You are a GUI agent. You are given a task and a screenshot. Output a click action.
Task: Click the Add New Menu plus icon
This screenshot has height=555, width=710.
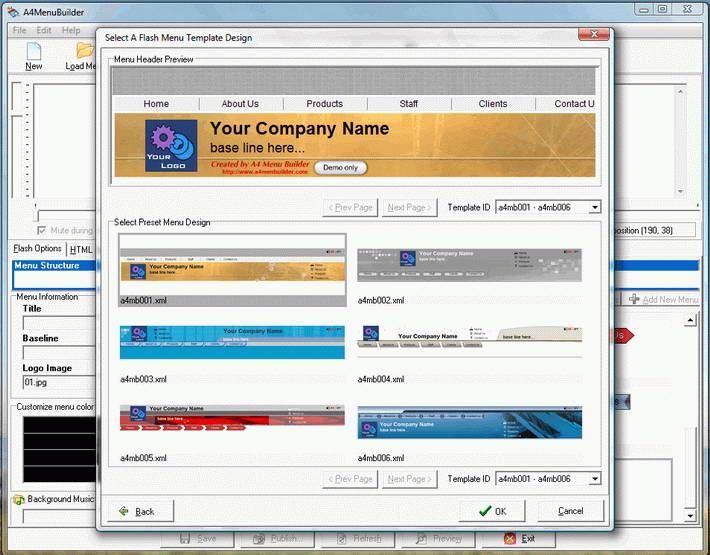click(634, 299)
